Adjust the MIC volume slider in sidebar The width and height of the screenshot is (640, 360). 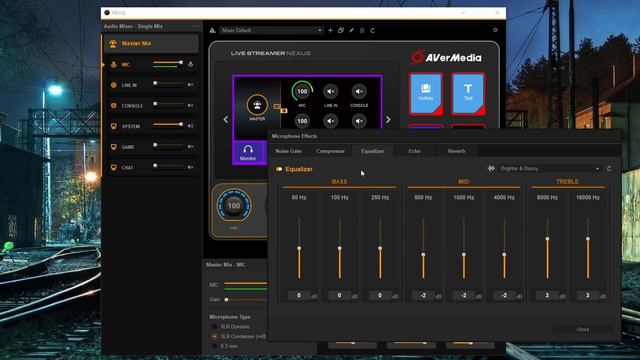[x=168, y=62]
